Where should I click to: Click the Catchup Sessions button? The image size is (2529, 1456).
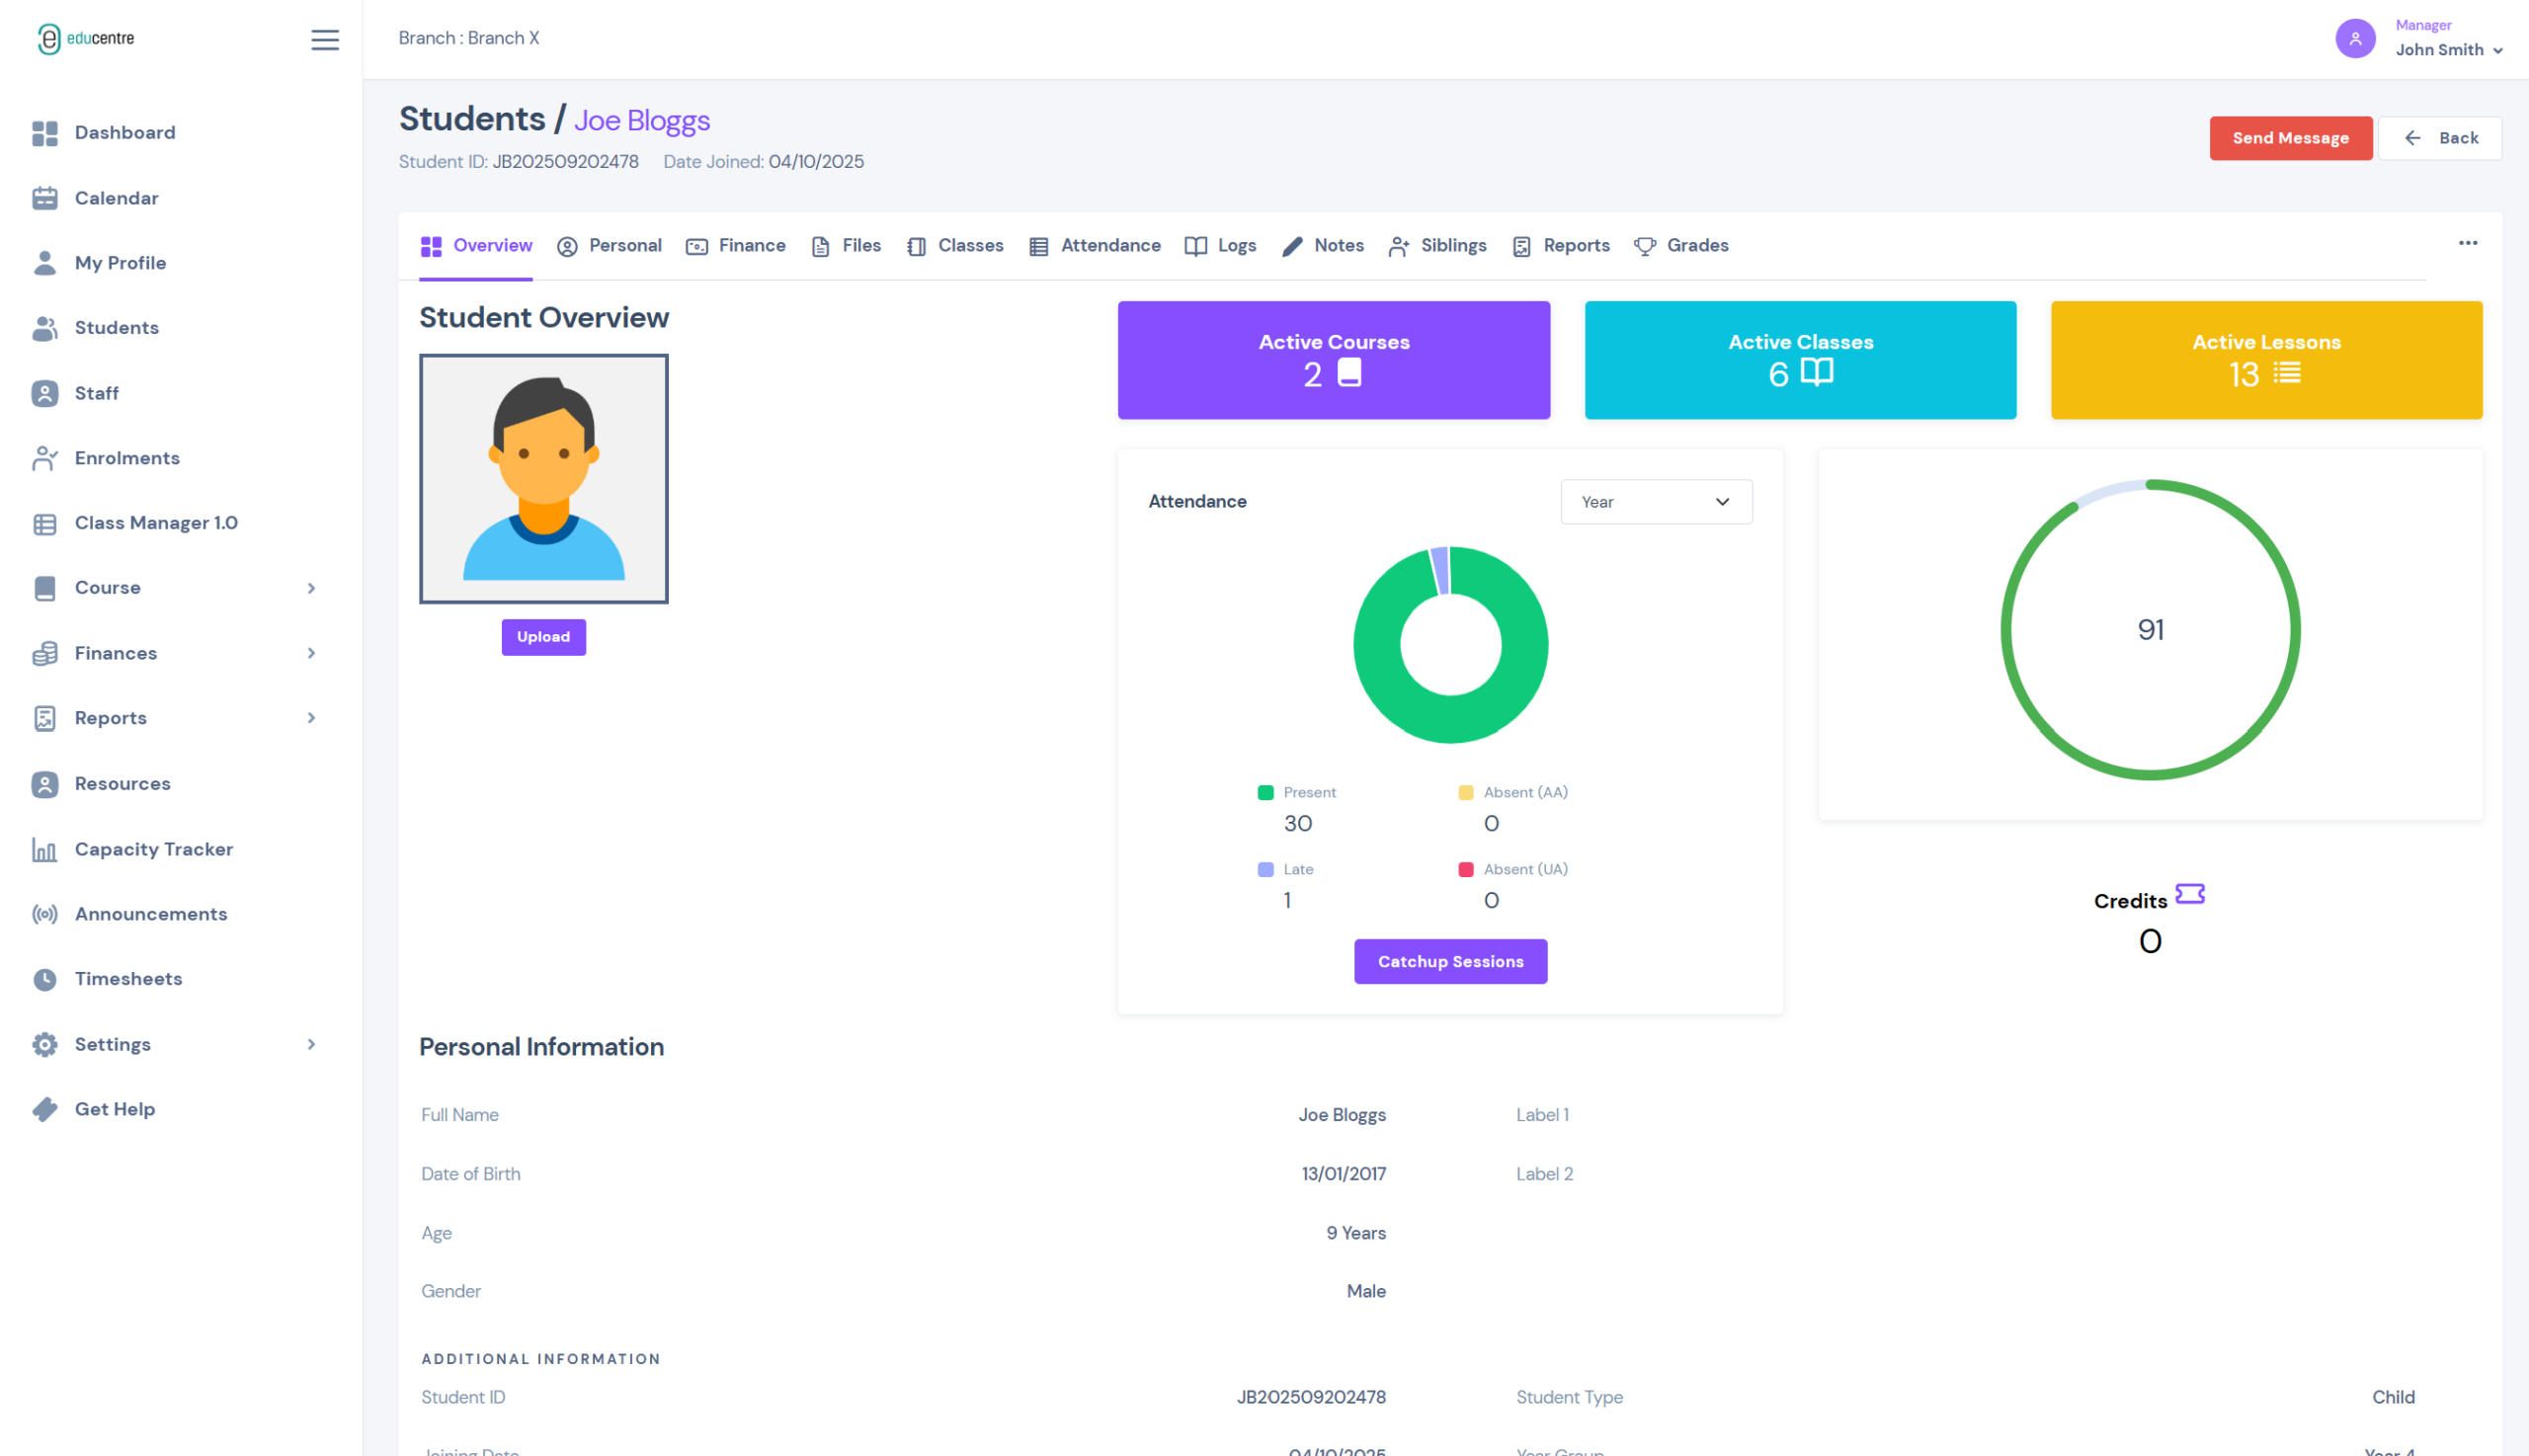(x=1450, y=961)
